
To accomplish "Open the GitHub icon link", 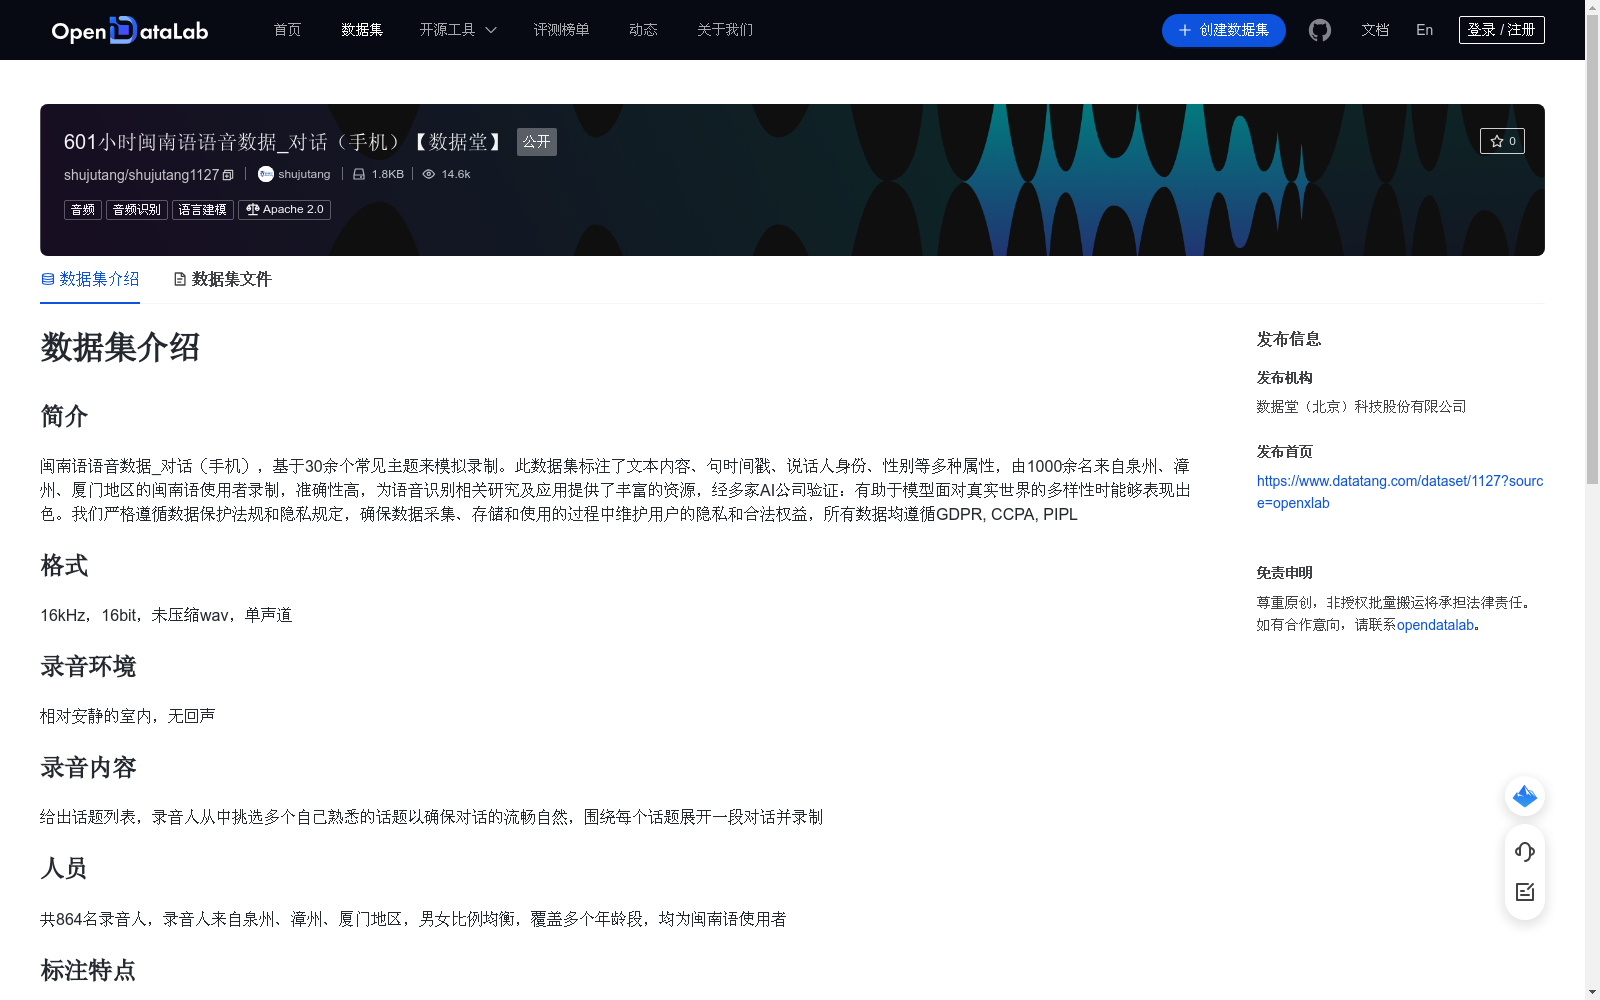I will [1320, 30].
